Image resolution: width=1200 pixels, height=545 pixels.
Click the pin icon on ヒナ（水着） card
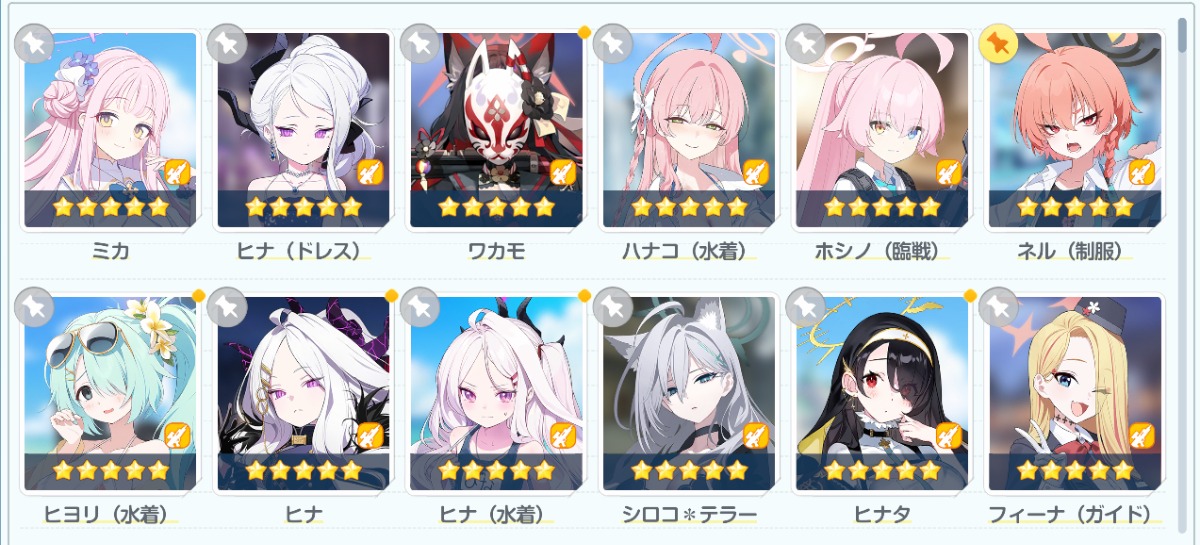click(418, 306)
